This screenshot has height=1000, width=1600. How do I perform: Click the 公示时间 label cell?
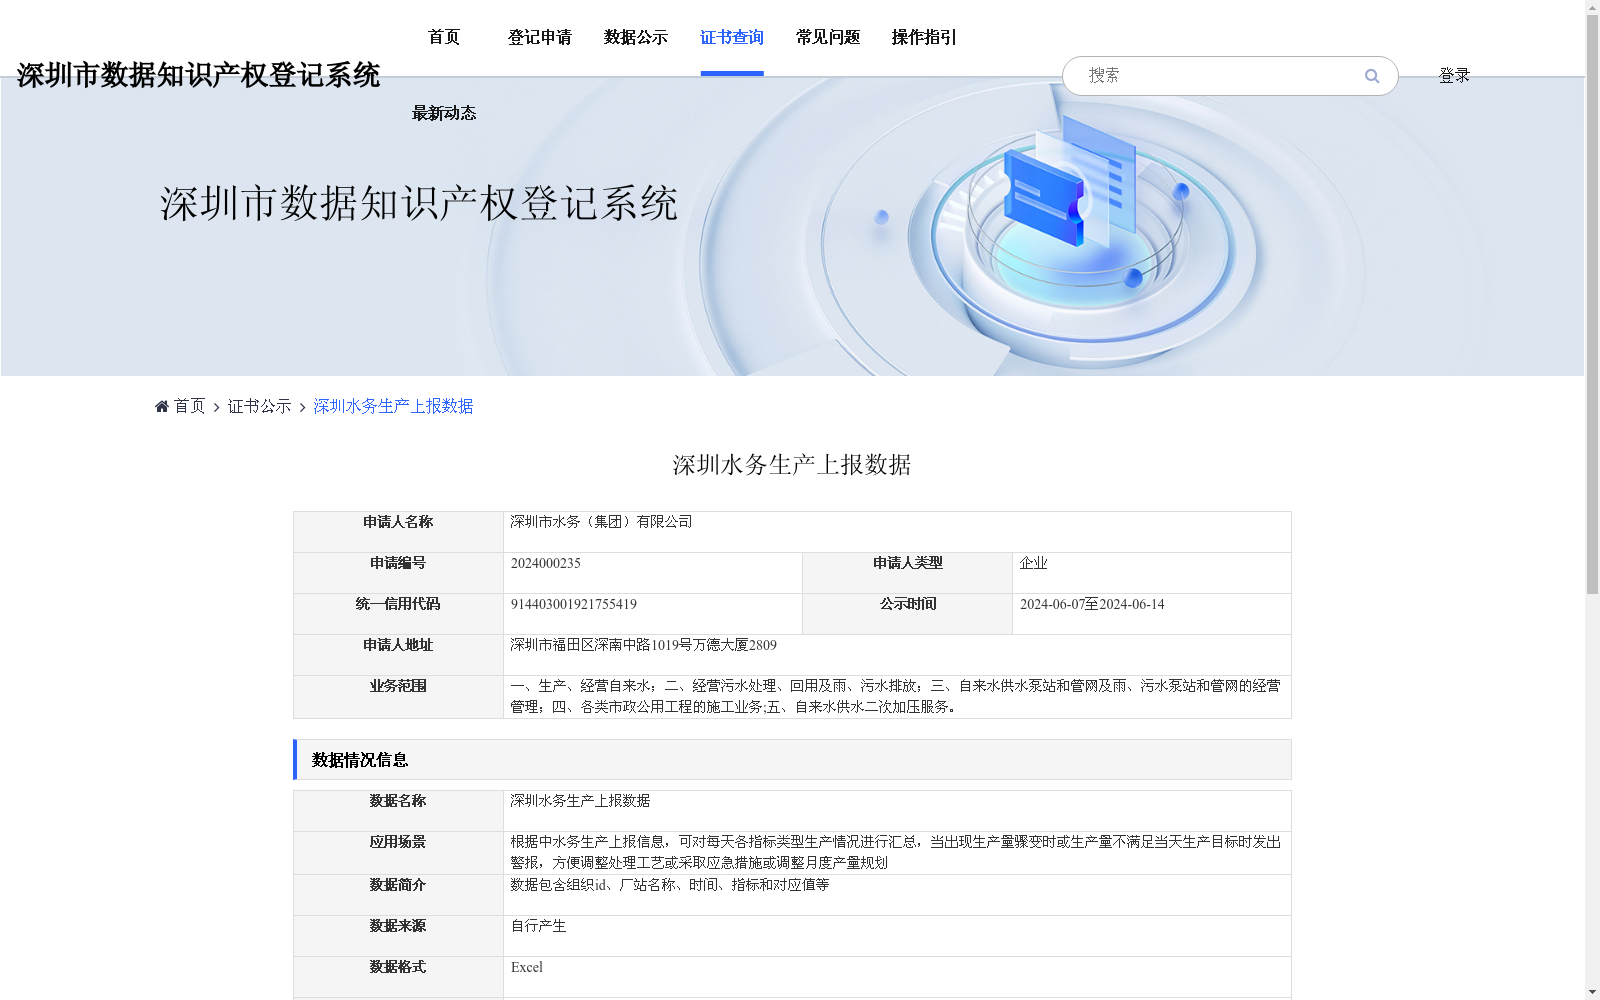pyautogui.click(x=908, y=614)
